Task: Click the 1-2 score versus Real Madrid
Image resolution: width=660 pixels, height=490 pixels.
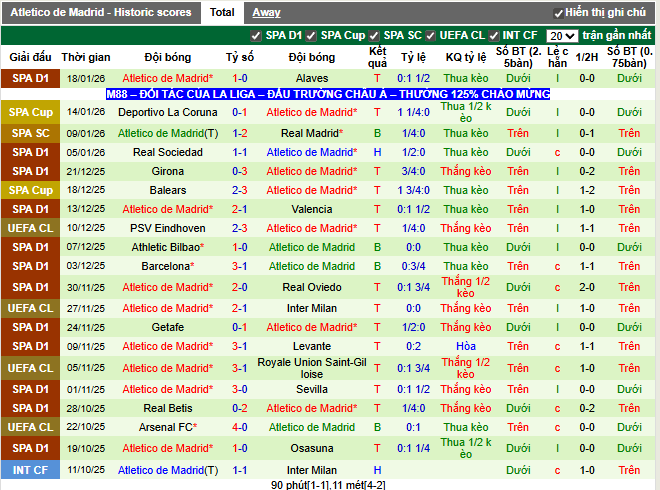Action: (x=240, y=133)
